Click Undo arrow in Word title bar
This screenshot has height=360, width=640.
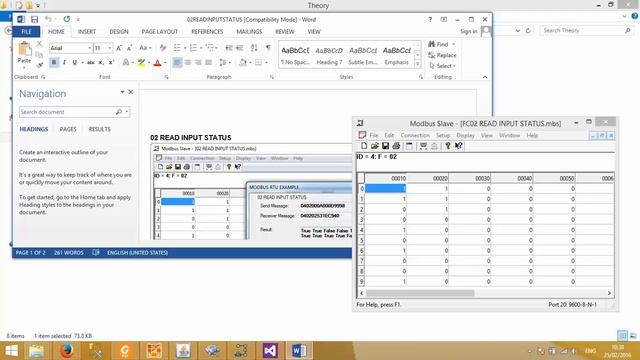(x=48, y=19)
